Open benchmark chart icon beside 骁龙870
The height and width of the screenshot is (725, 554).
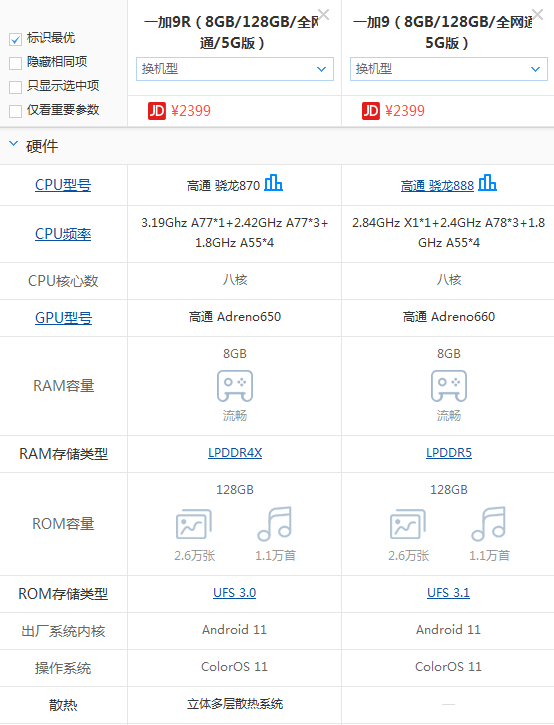tap(273, 183)
